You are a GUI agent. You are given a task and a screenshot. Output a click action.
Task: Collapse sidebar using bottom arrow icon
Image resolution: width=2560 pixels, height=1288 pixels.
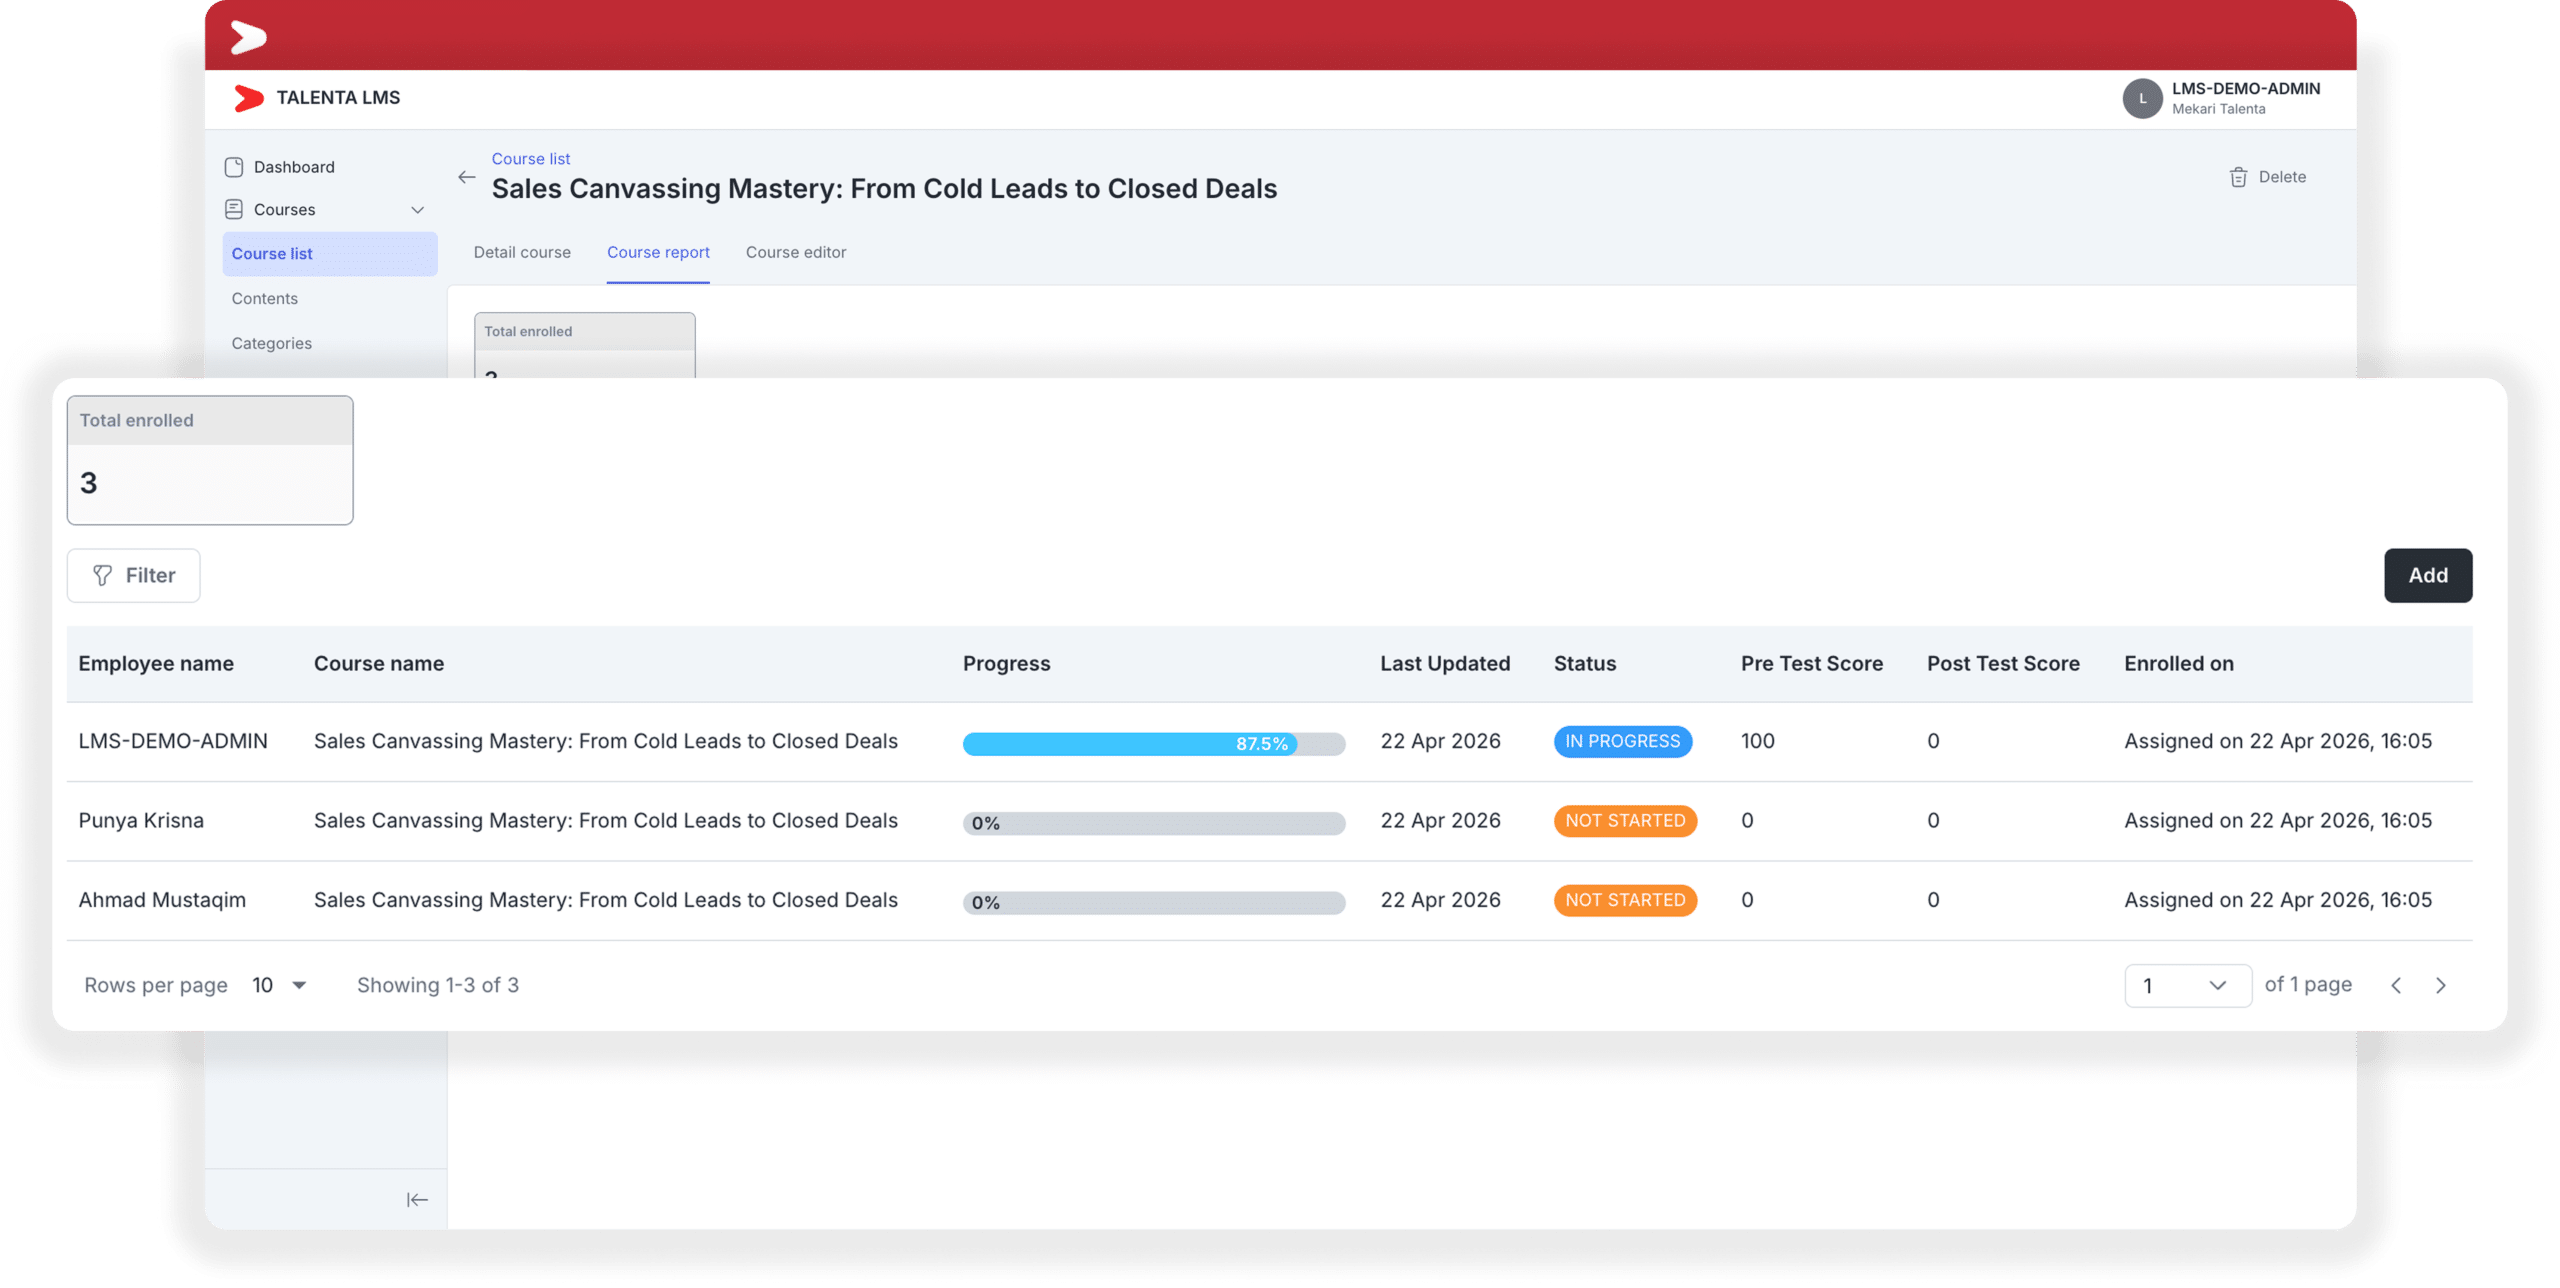tap(417, 1200)
